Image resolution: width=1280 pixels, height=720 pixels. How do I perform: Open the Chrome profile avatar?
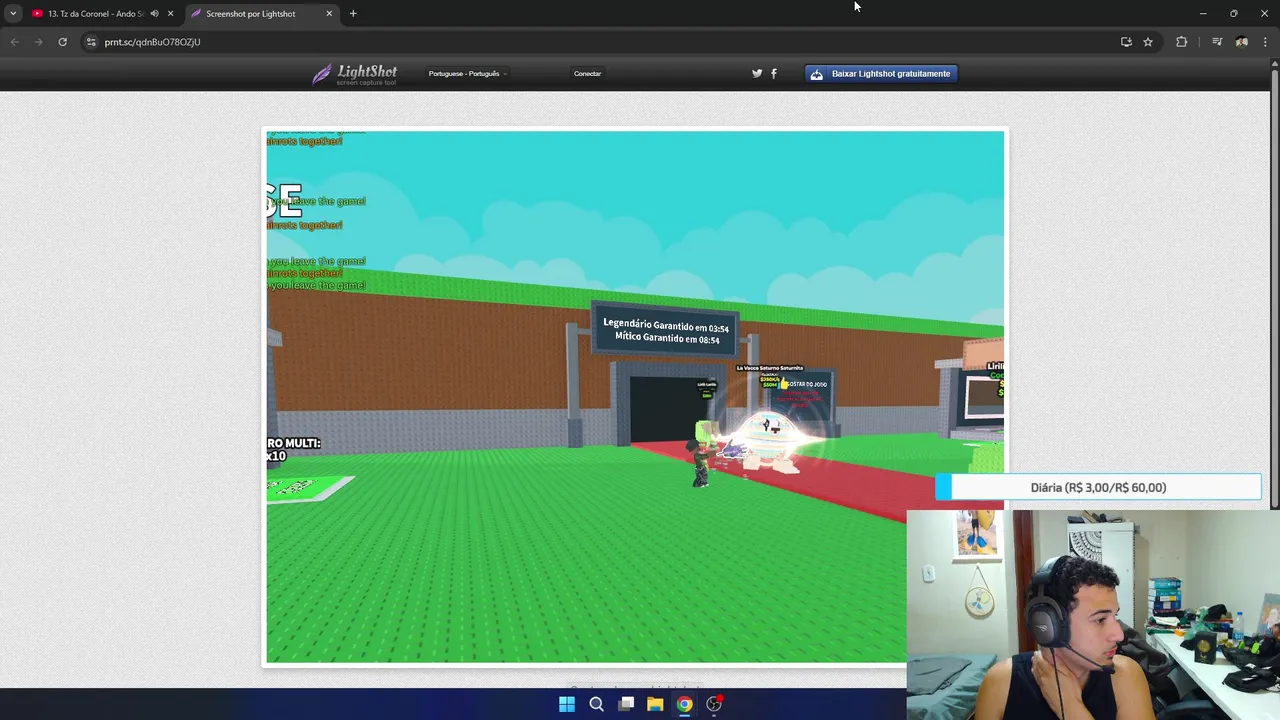pos(1241,42)
